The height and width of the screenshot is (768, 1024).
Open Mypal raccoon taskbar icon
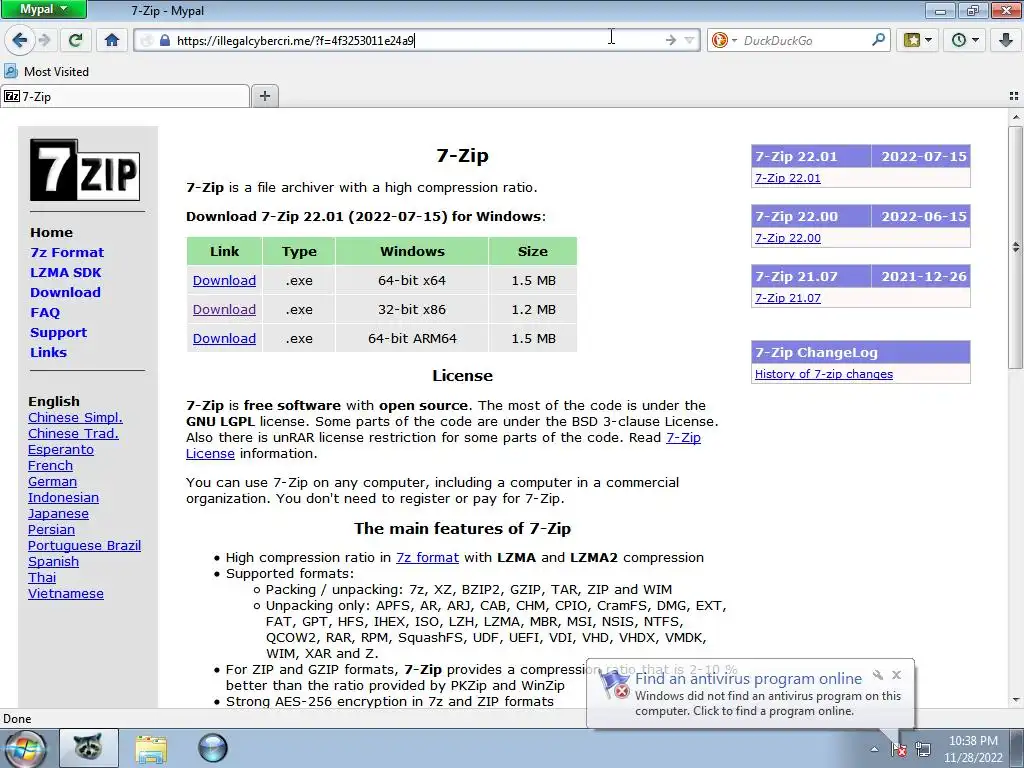pos(89,748)
